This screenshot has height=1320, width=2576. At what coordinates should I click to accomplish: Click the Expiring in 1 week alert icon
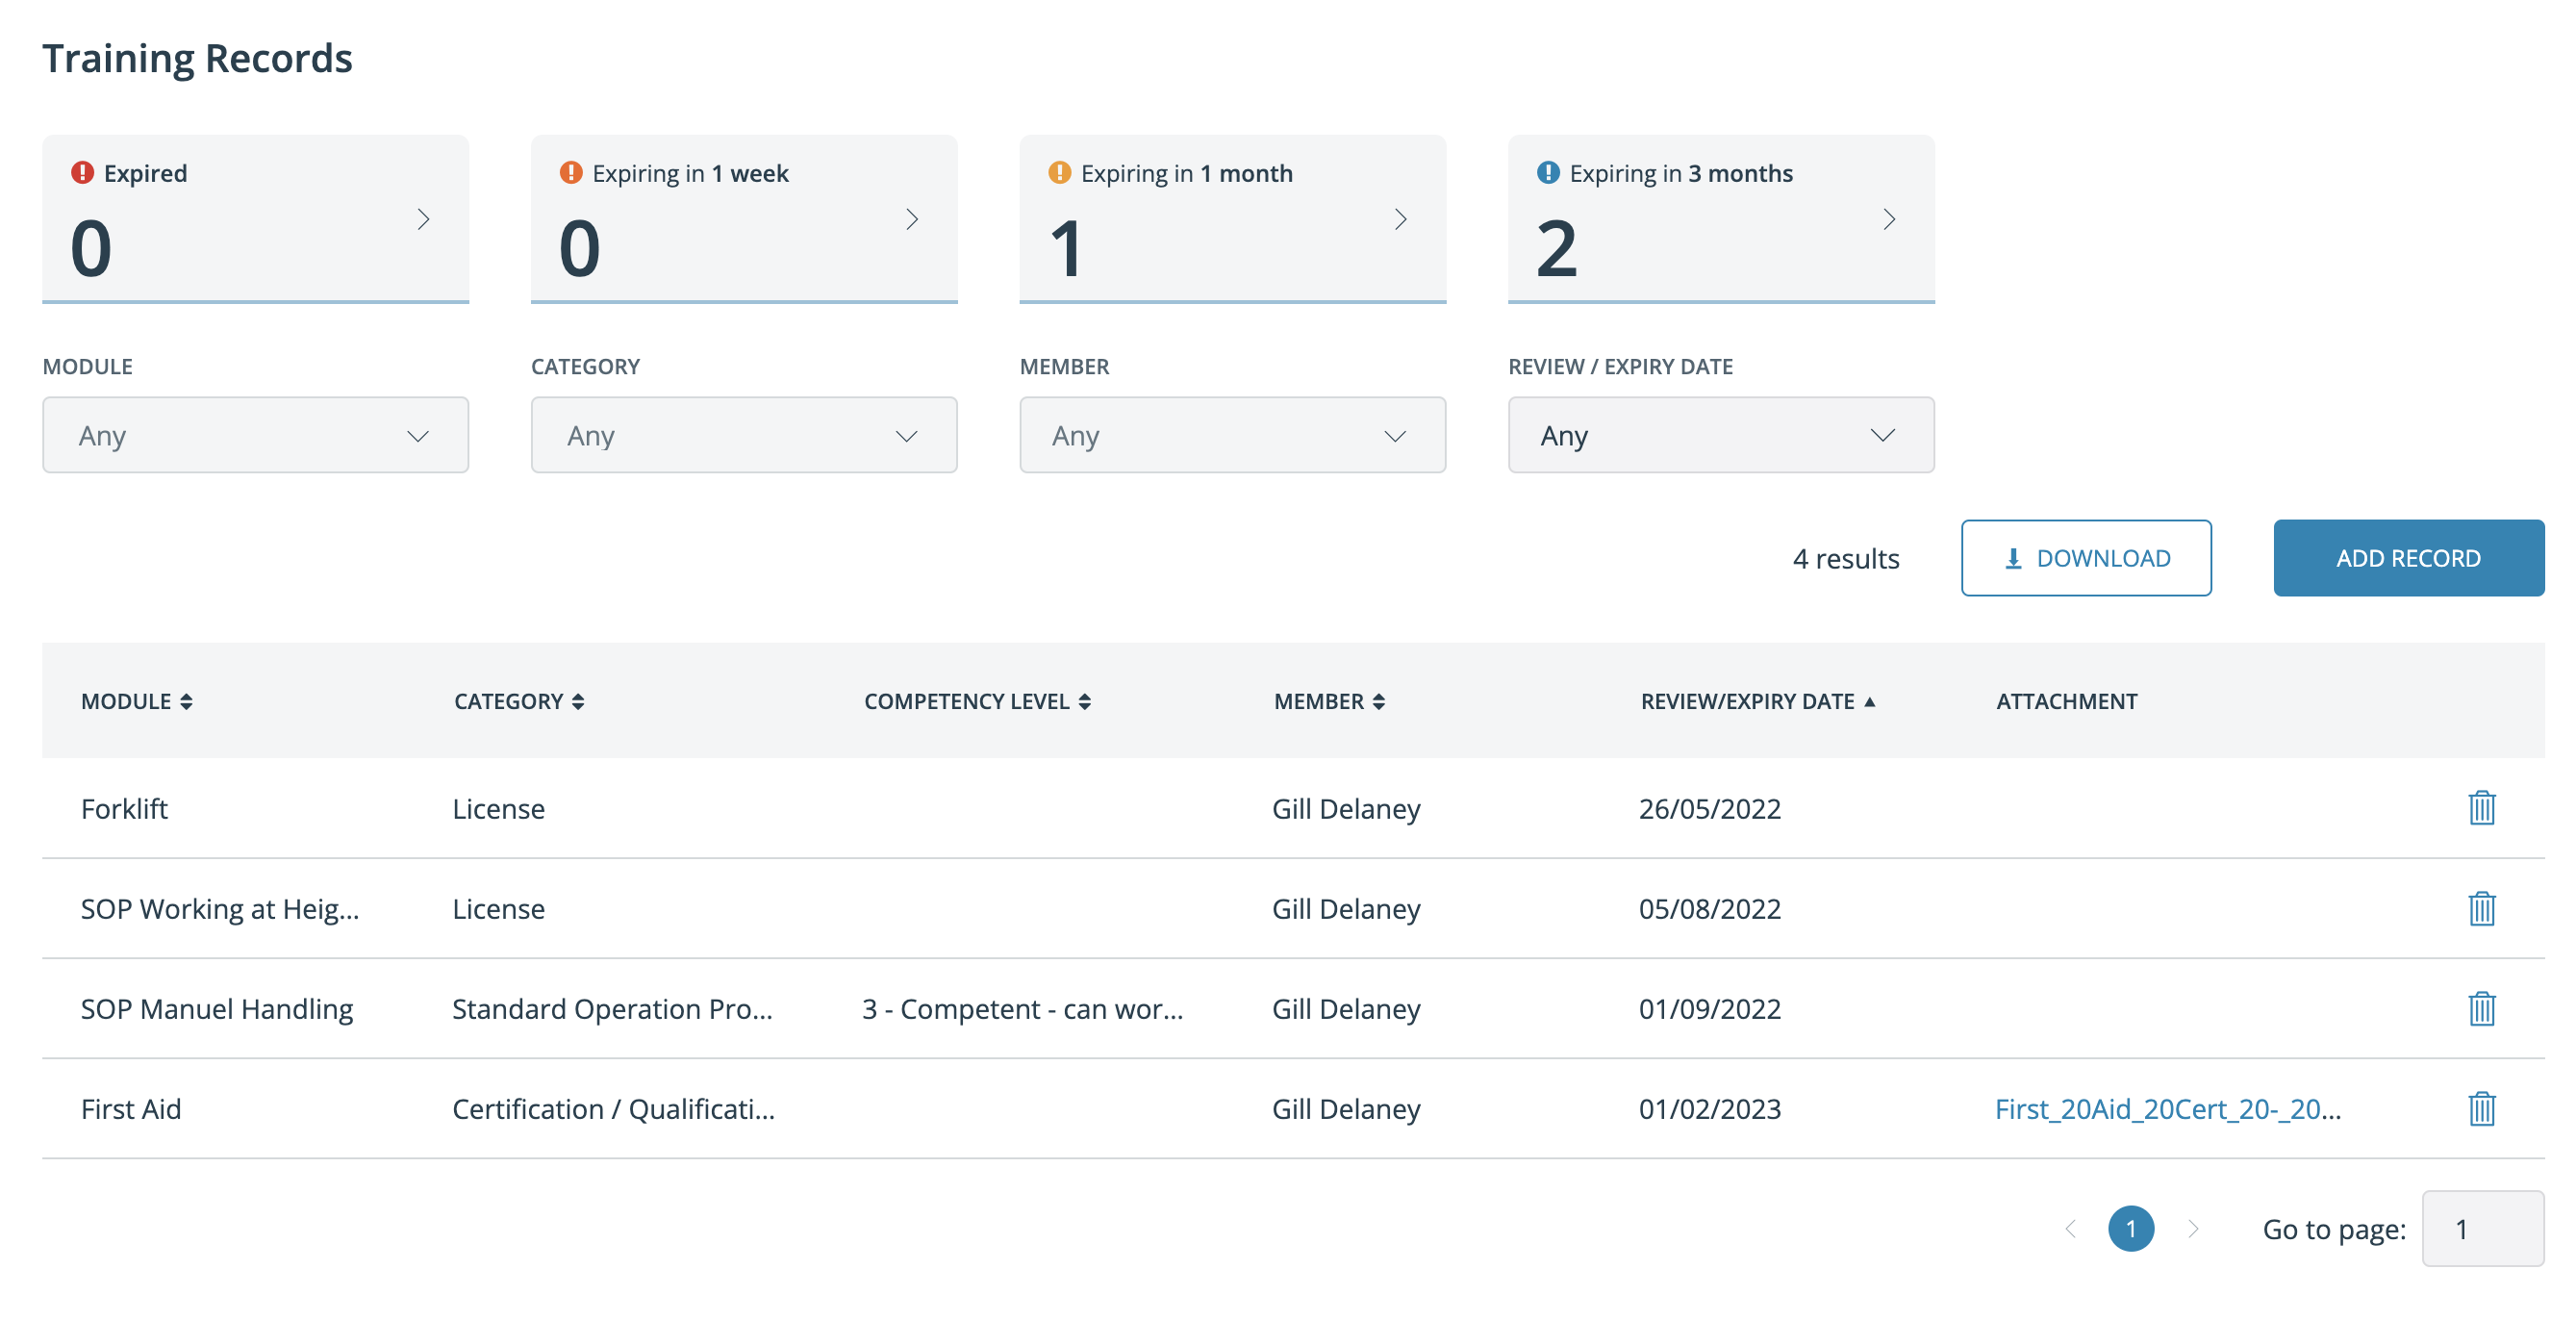571,173
